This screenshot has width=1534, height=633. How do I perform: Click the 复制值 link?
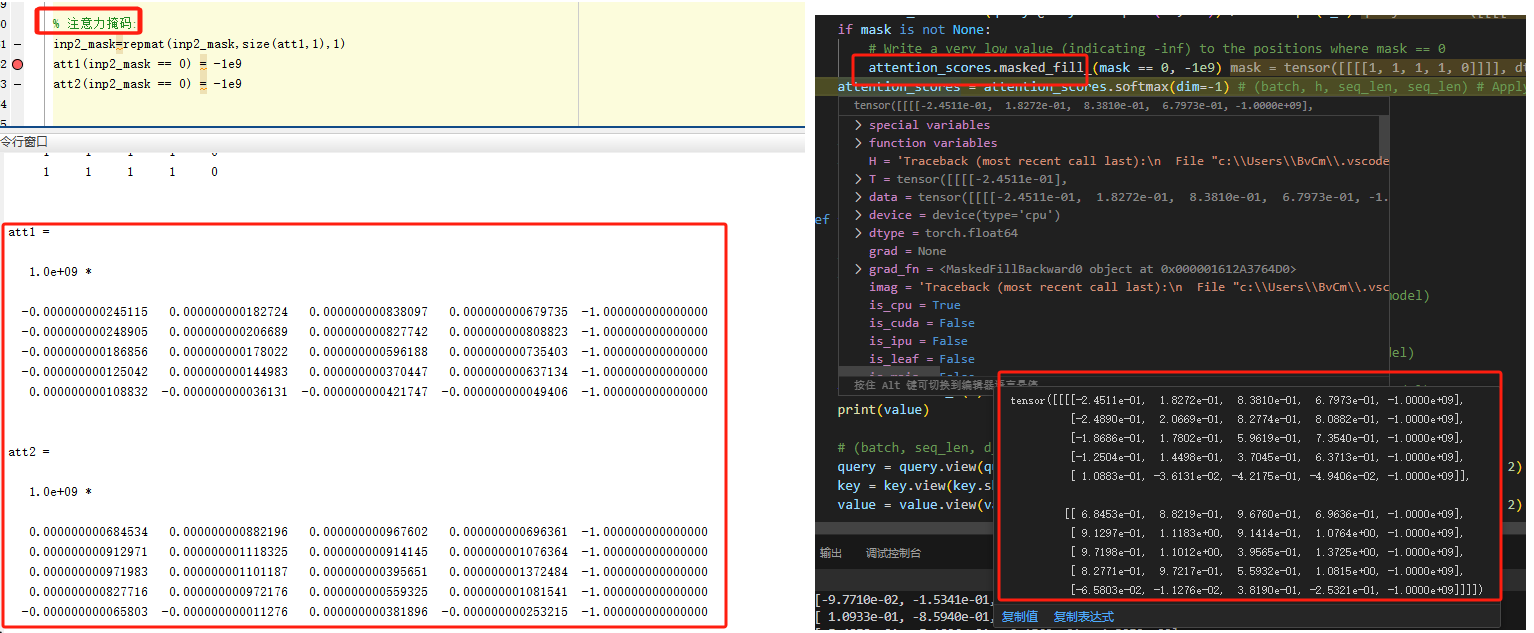(x=1020, y=617)
